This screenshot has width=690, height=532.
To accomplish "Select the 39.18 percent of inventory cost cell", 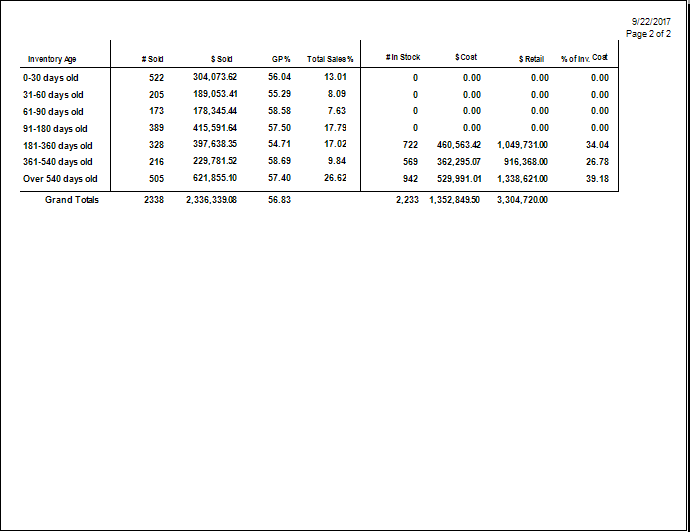I will click(597, 179).
